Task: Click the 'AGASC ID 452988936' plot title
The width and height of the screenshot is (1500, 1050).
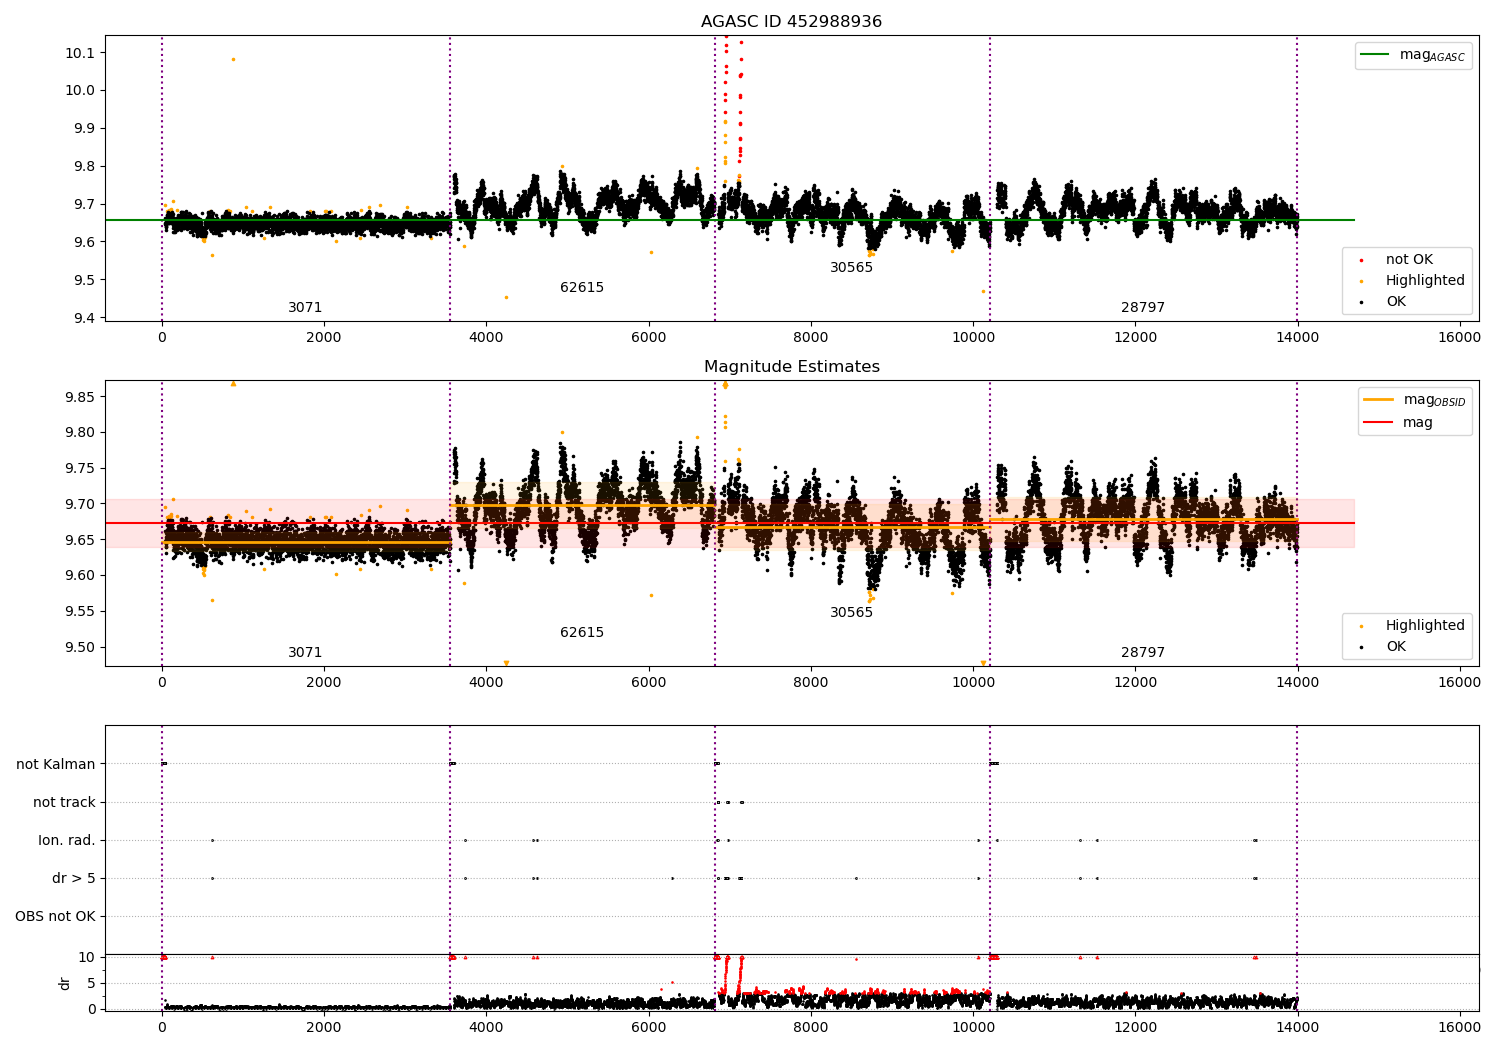Action: pos(791,22)
